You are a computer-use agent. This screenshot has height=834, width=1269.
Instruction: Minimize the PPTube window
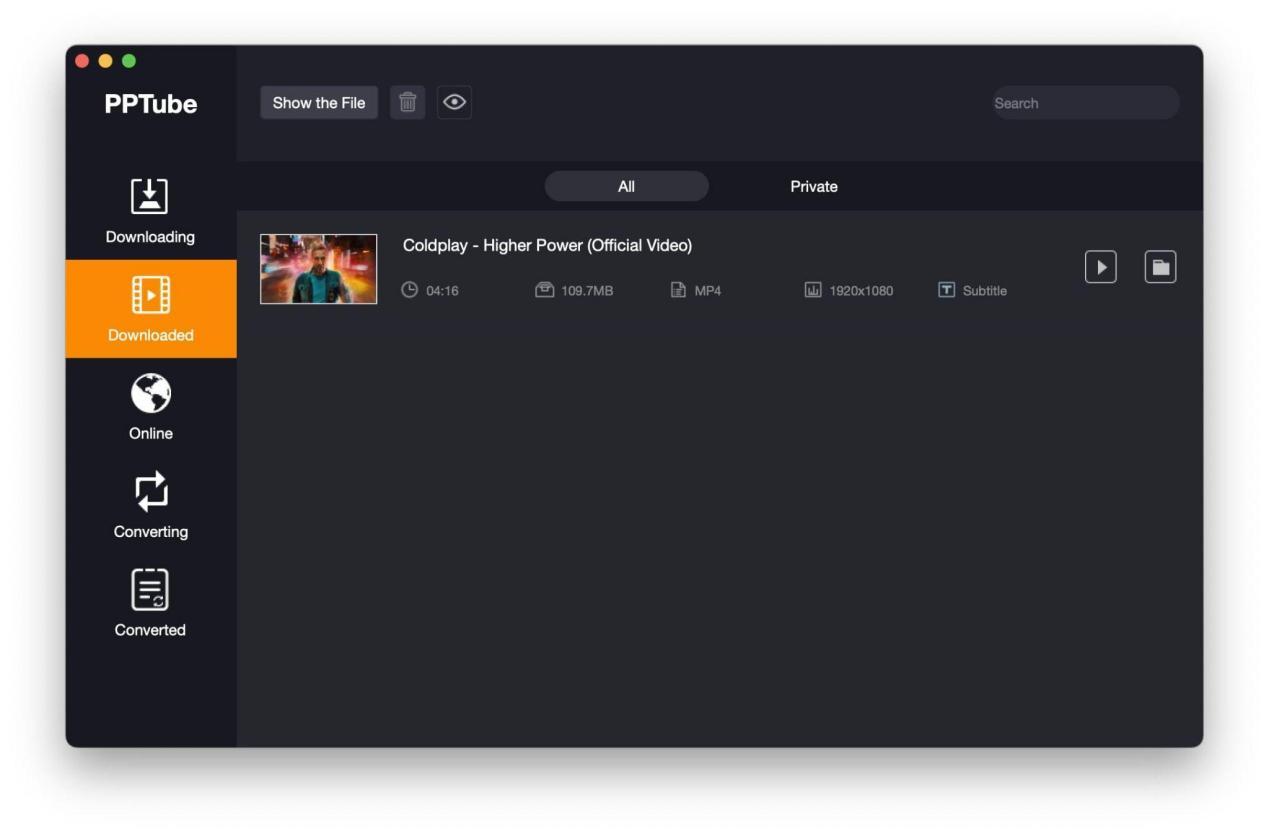105,61
